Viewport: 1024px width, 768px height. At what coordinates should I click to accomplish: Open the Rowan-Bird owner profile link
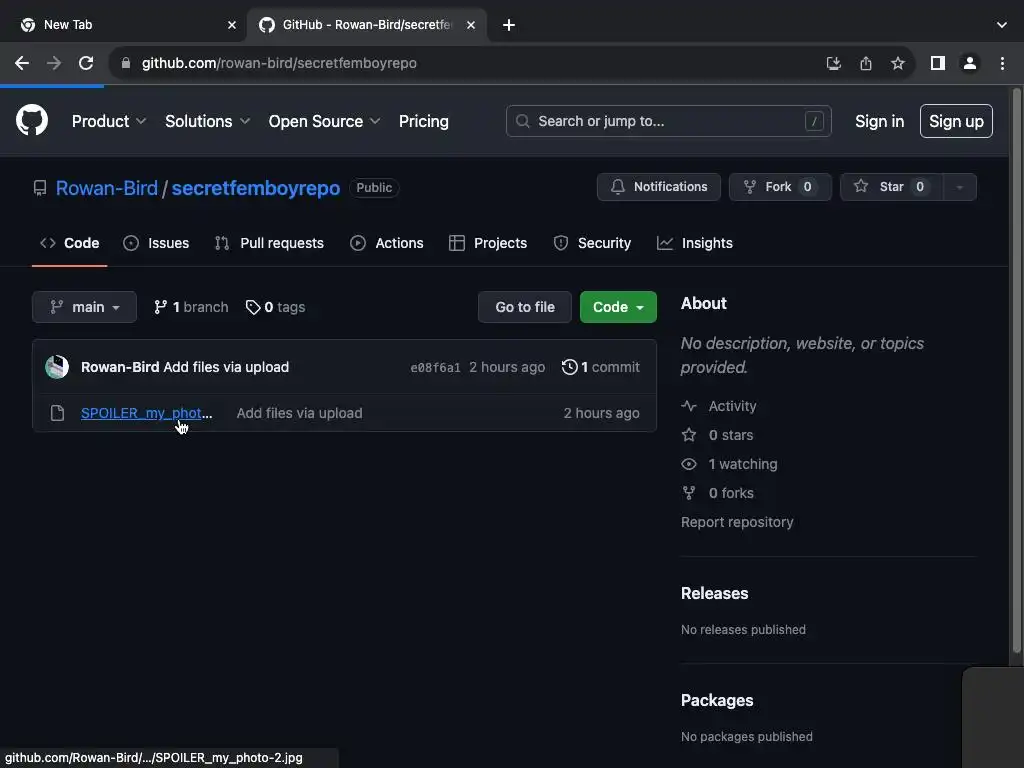pyautogui.click(x=106, y=188)
